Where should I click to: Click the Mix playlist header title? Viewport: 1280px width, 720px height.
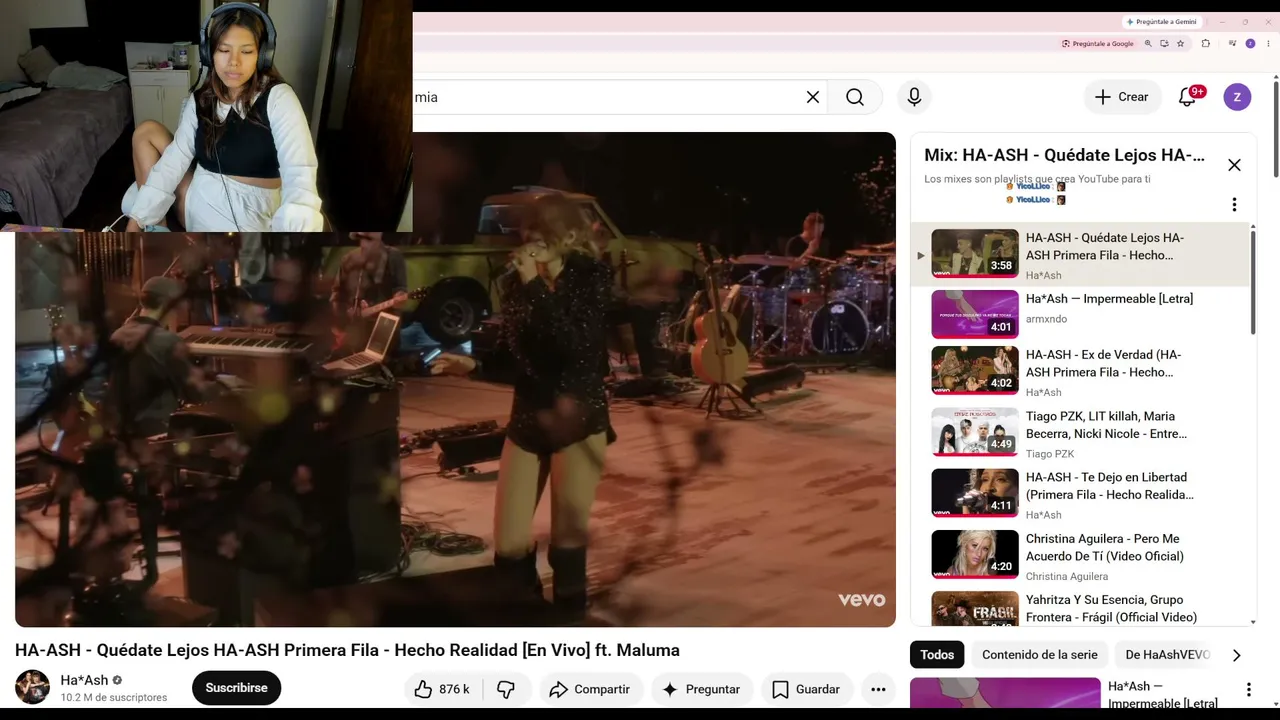coord(1064,155)
